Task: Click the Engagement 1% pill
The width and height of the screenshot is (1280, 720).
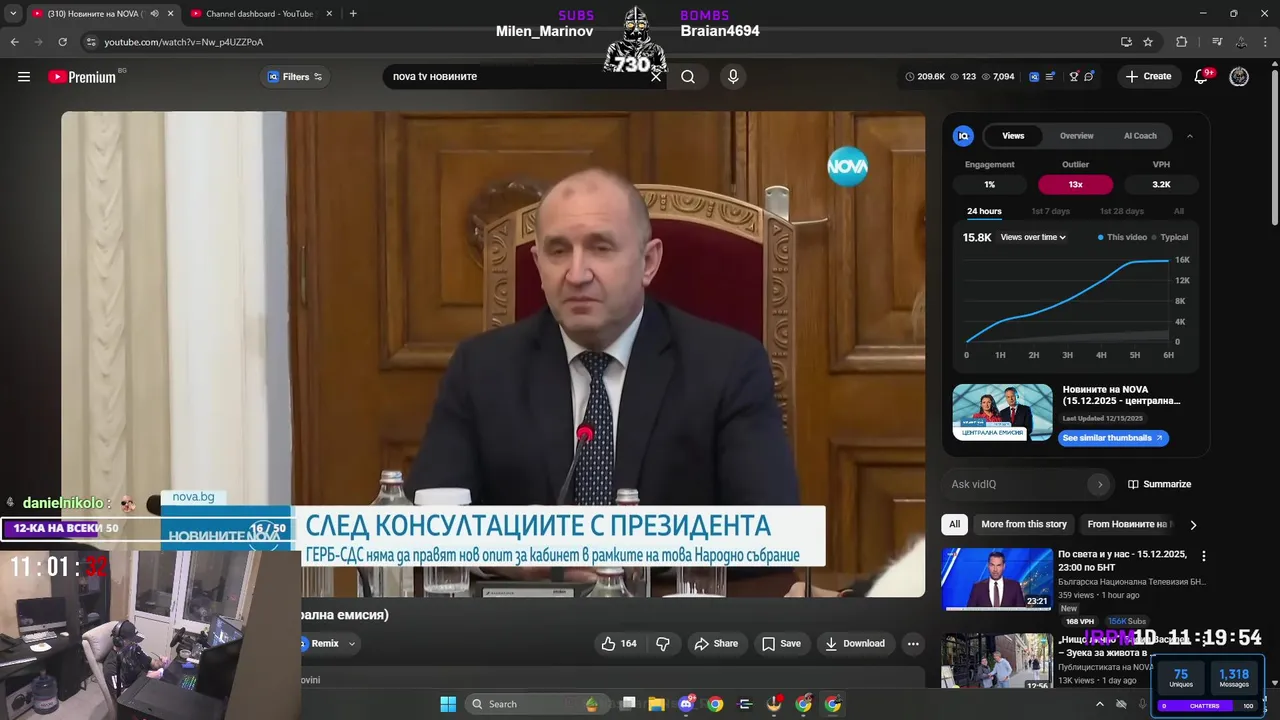Action: 989,185
